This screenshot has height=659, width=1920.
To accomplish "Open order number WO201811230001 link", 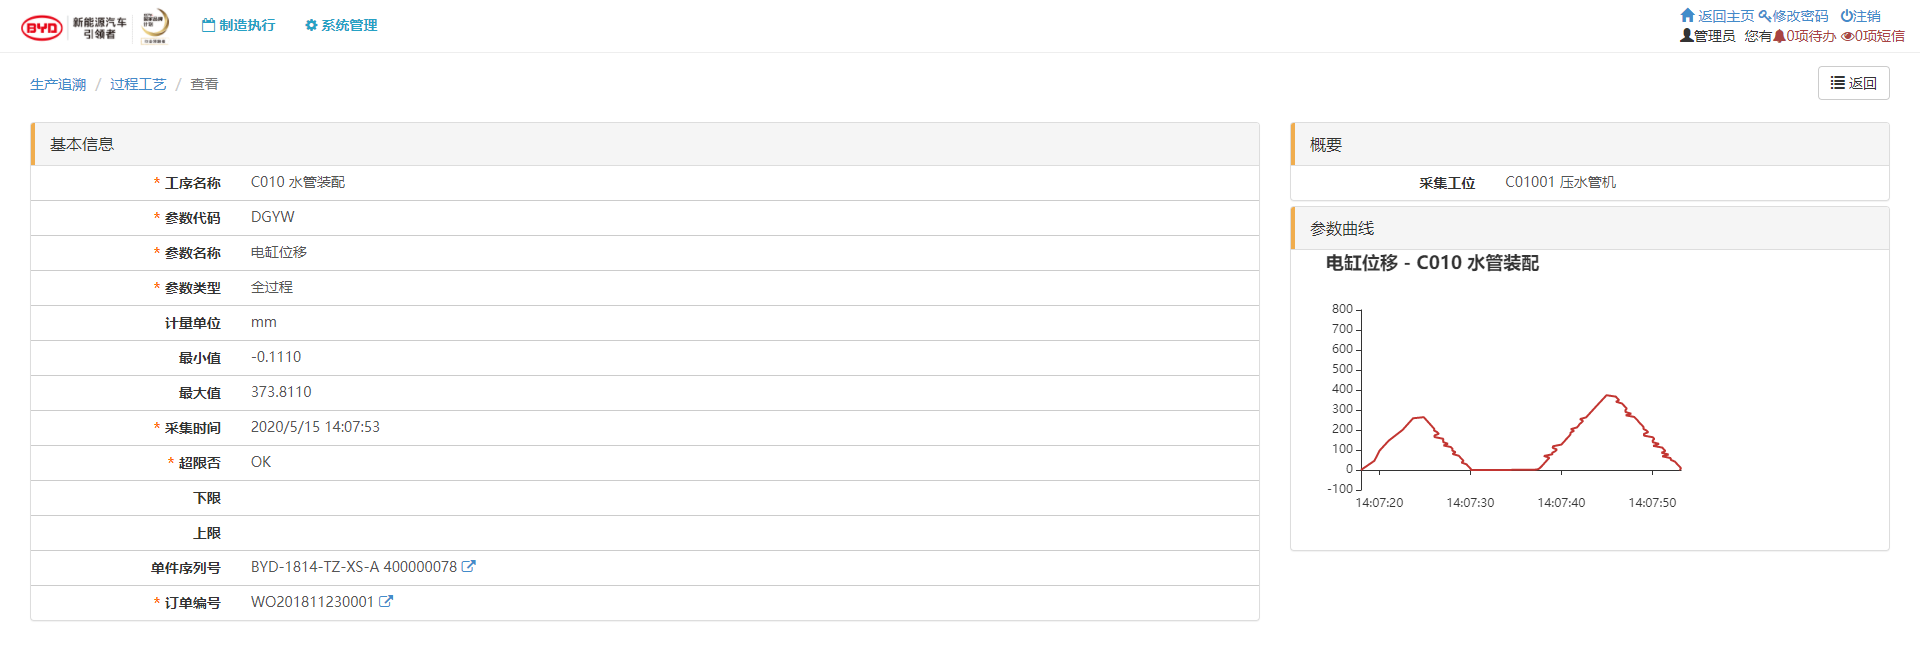I will pos(312,602).
